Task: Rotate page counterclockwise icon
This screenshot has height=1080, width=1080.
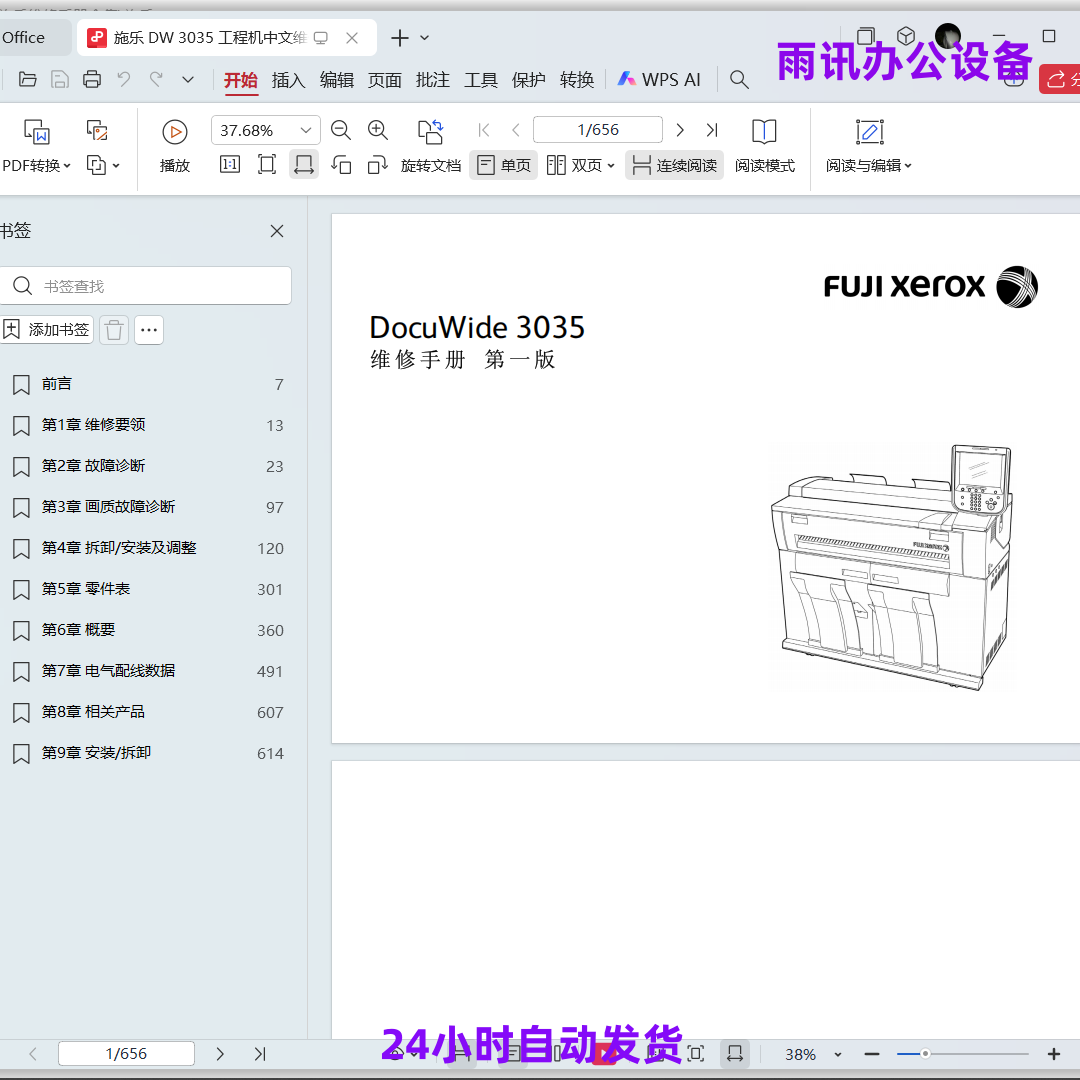Action: (x=341, y=165)
